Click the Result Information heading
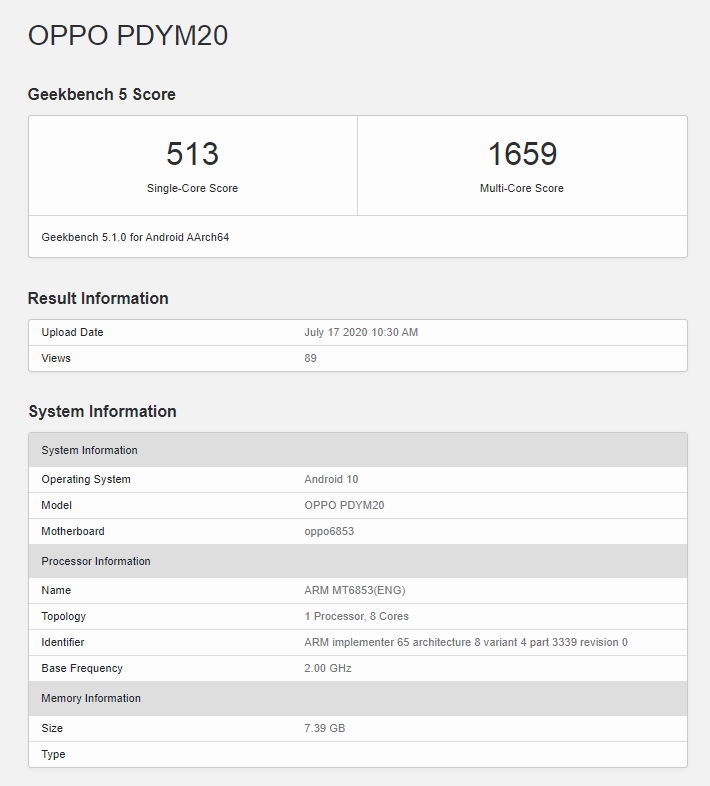This screenshot has width=710, height=786. [98, 298]
